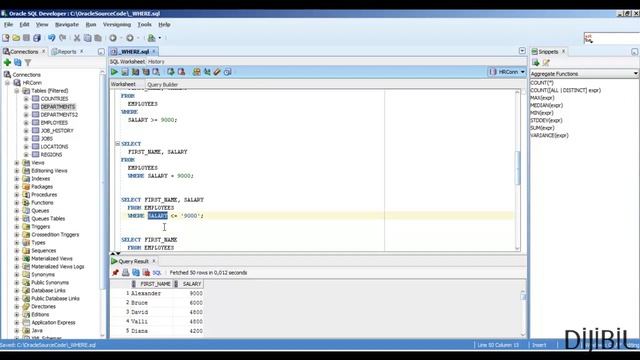This screenshot has height=360, width=640.
Task: Close the Snippets tab
Action: coord(564,51)
